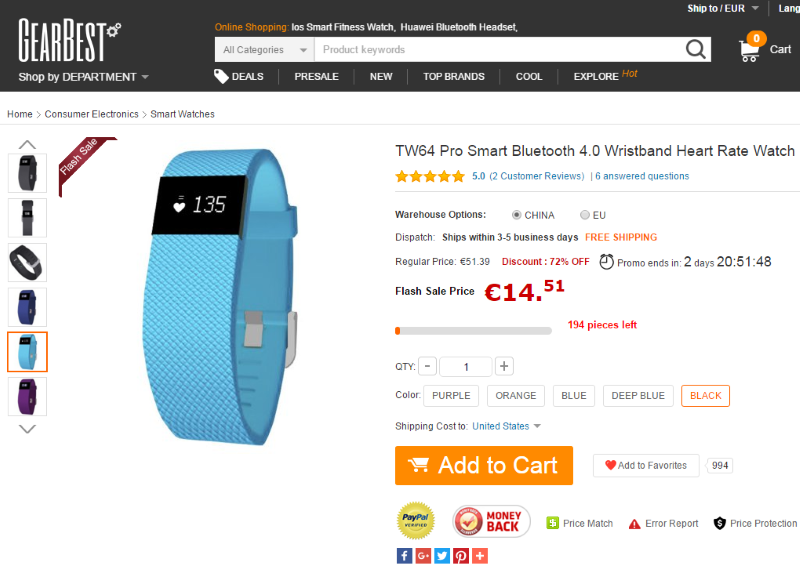Open the United States shipping dropdown
The image size is (800, 588).
[506, 426]
